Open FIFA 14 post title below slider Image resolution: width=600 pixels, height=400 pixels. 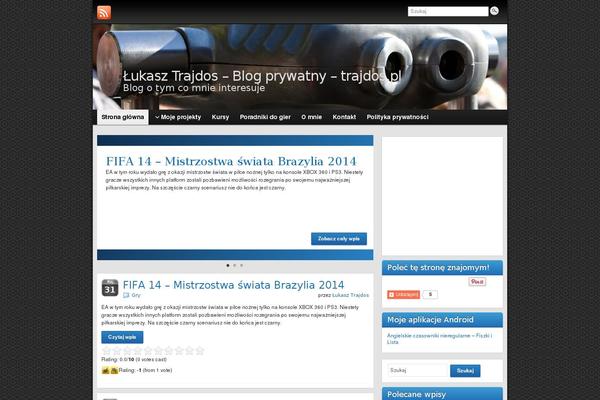(233, 285)
